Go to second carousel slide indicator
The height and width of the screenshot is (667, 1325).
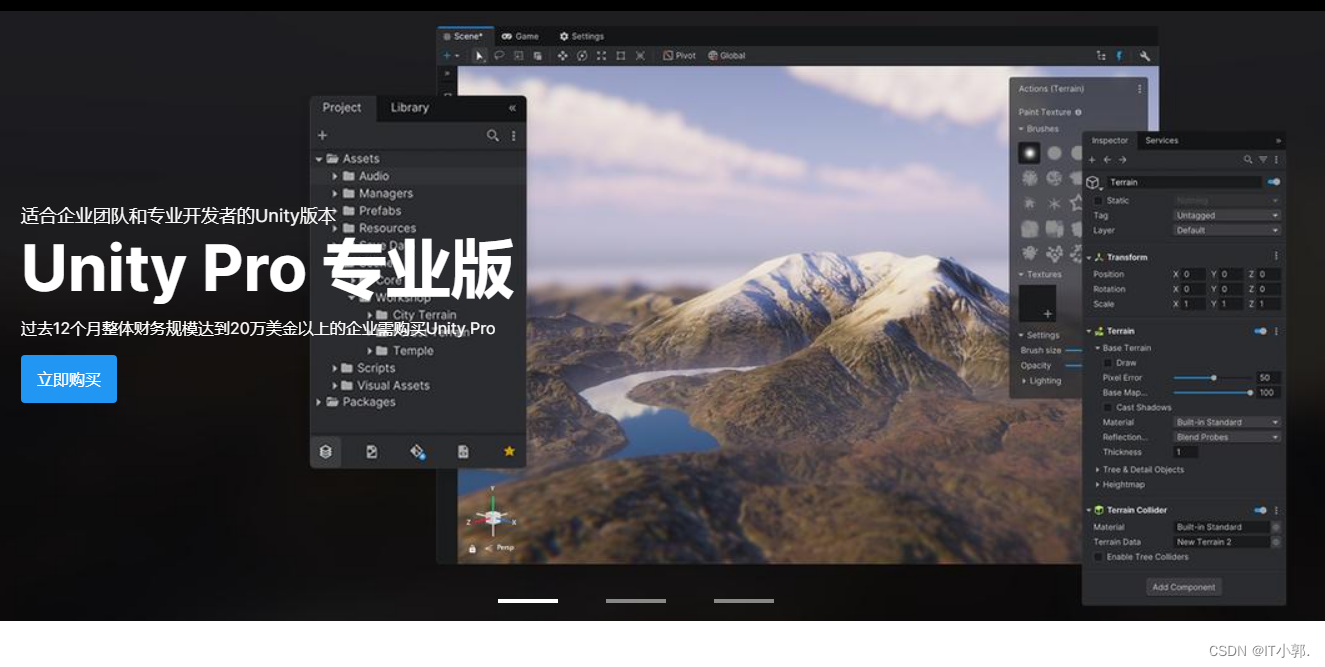636,601
